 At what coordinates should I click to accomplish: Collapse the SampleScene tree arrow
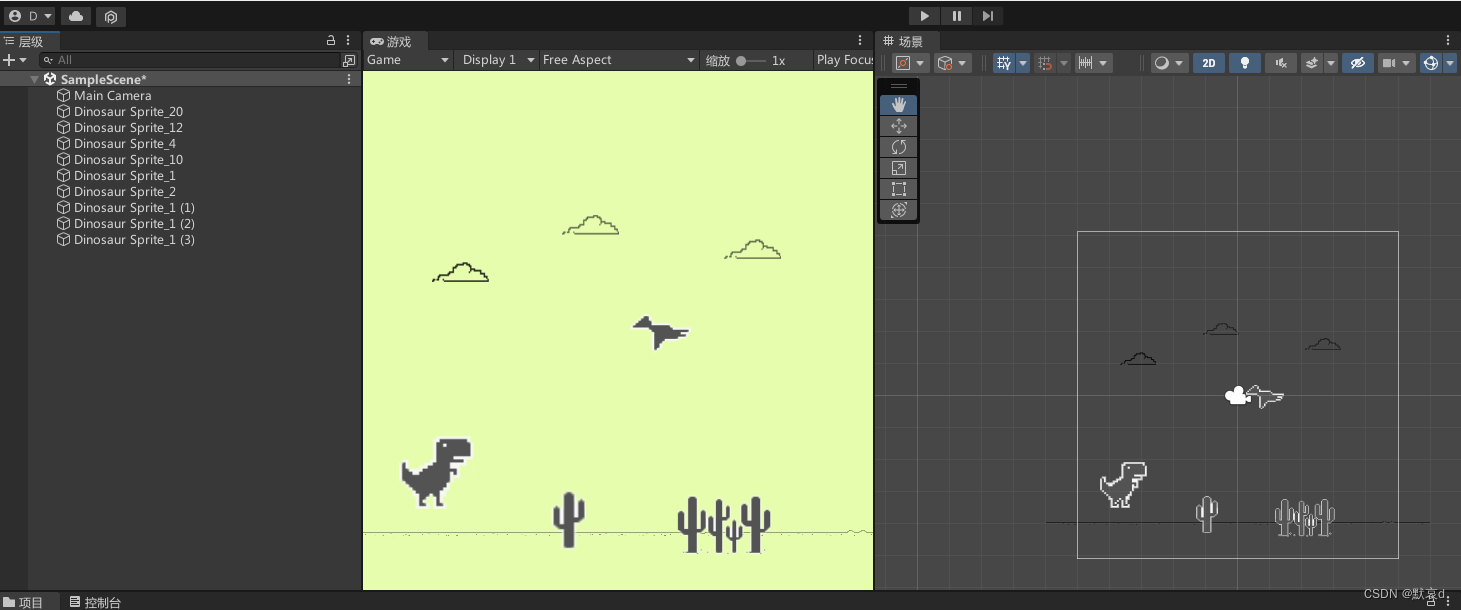[x=35, y=79]
